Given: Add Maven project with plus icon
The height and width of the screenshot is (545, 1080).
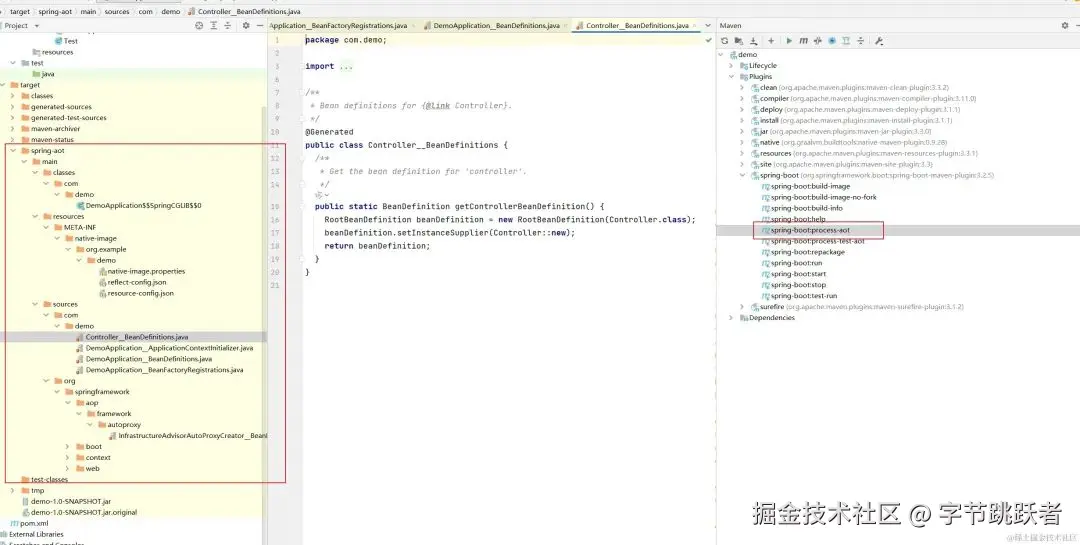Looking at the screenshot, I should click(x=771, y=41).
